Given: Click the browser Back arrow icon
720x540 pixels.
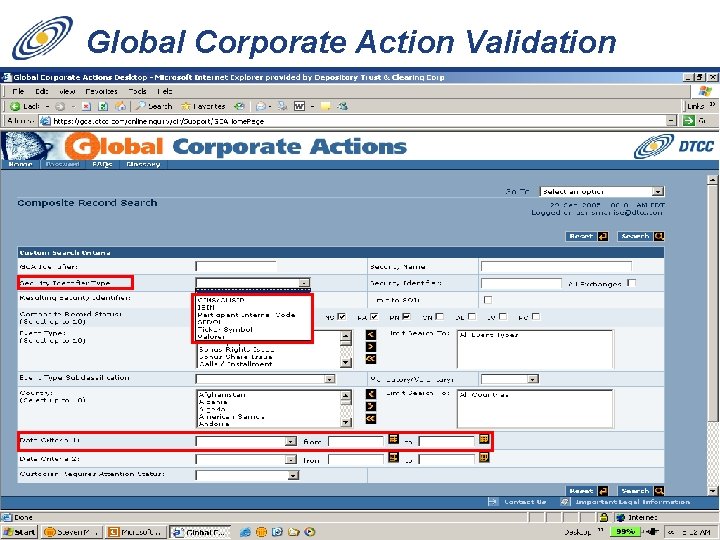Looking at the screenshot, I should pyautogui.click(x=15, y=107).
